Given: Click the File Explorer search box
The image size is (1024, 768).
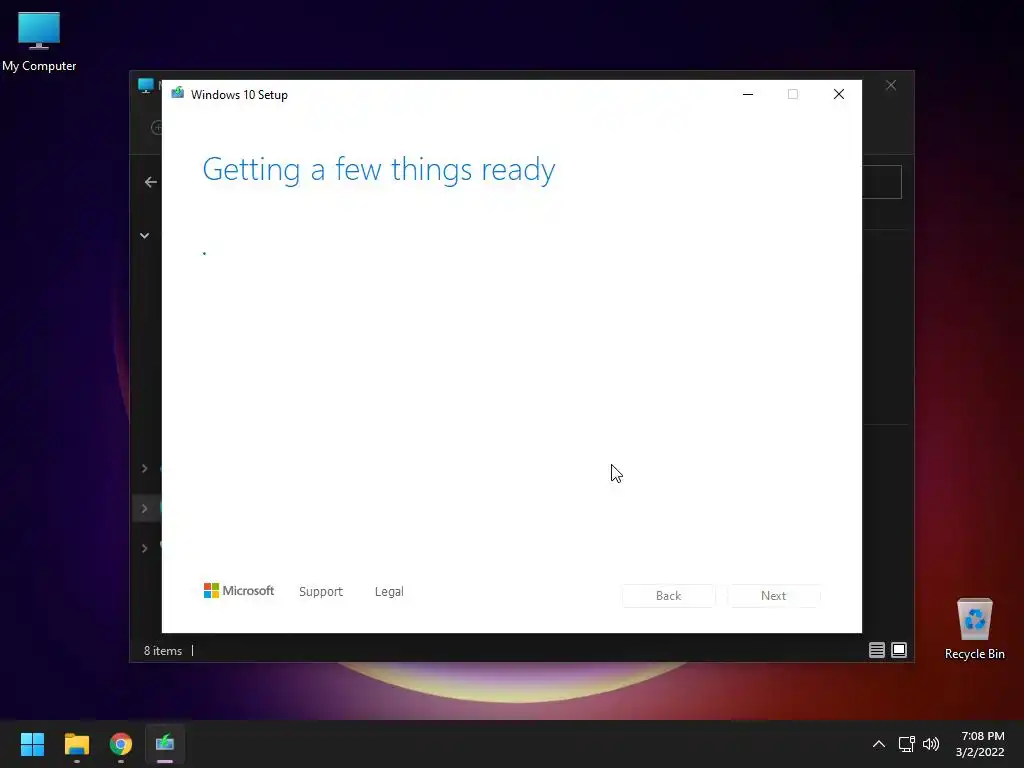Looking at the screenshot, I should 882,182.
